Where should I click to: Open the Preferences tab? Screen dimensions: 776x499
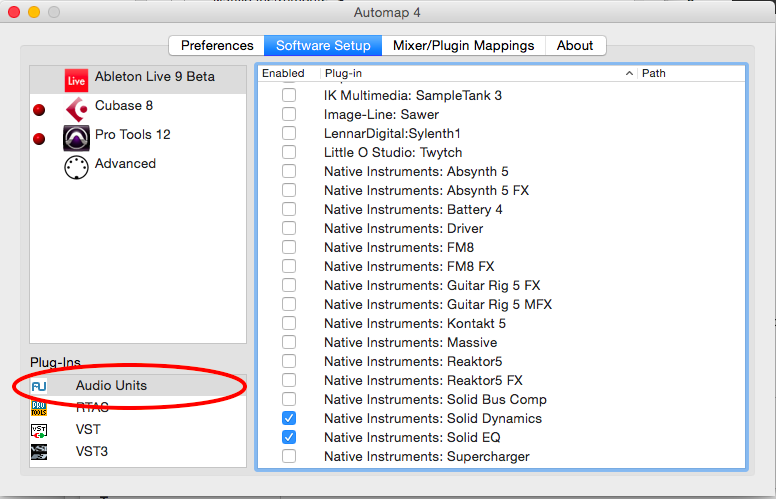coord(217,46)
